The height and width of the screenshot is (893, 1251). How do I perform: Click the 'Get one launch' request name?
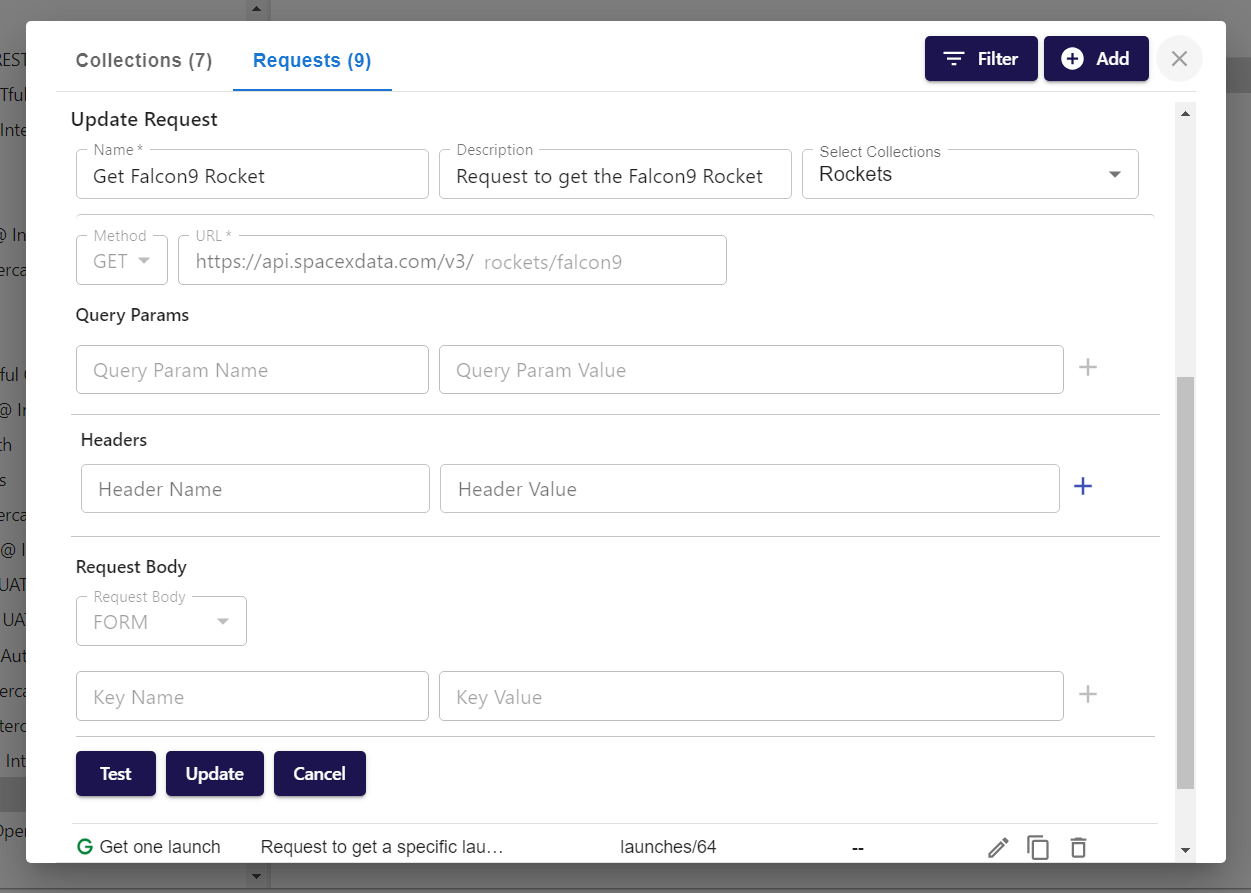point(160,847)
